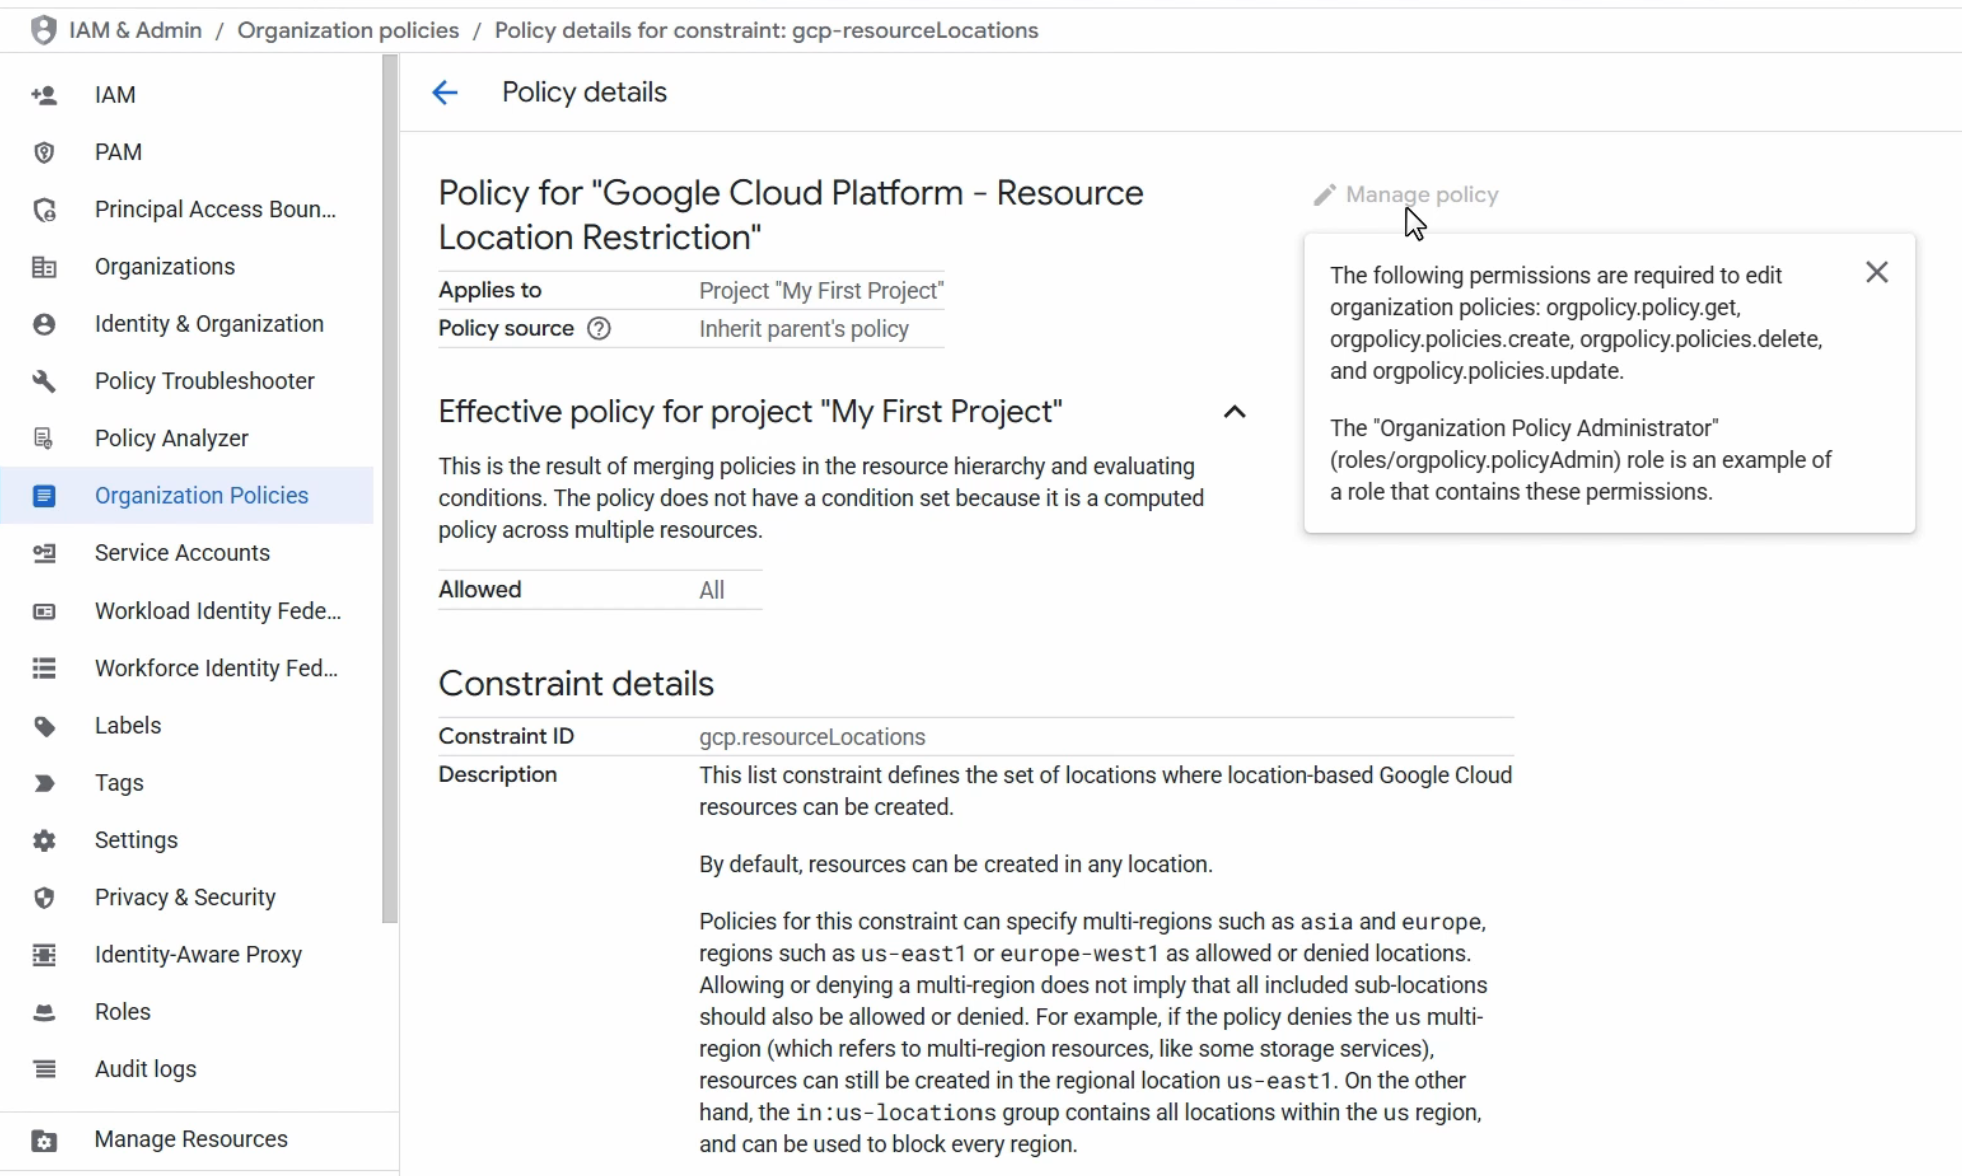Click the back arrow beside Policy details
Screen dimensions: 1962x1176
tap(445, 93)
